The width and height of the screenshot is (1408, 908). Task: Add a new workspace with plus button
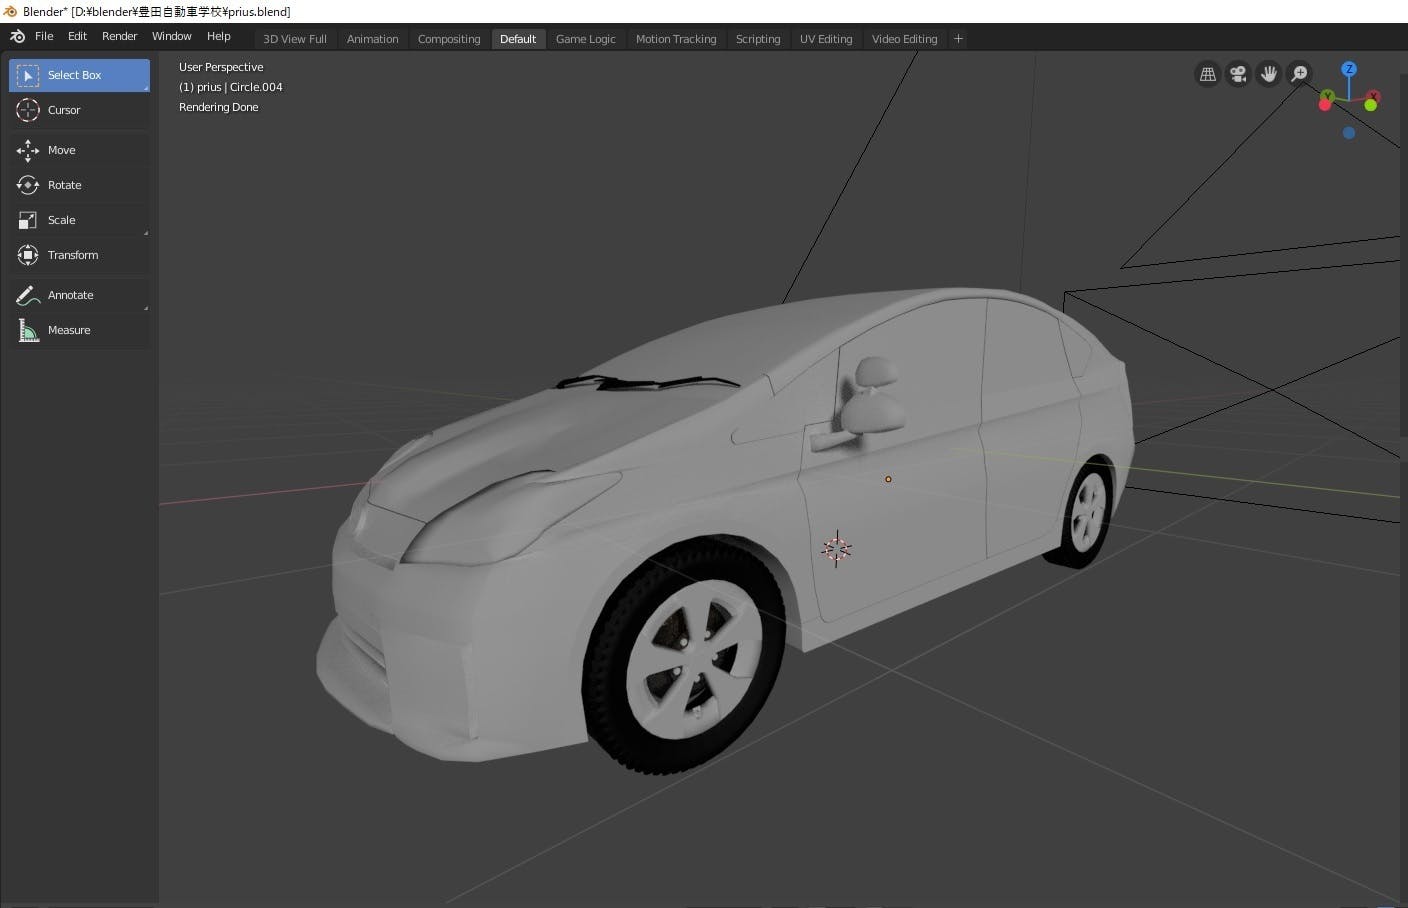(958, 39)
